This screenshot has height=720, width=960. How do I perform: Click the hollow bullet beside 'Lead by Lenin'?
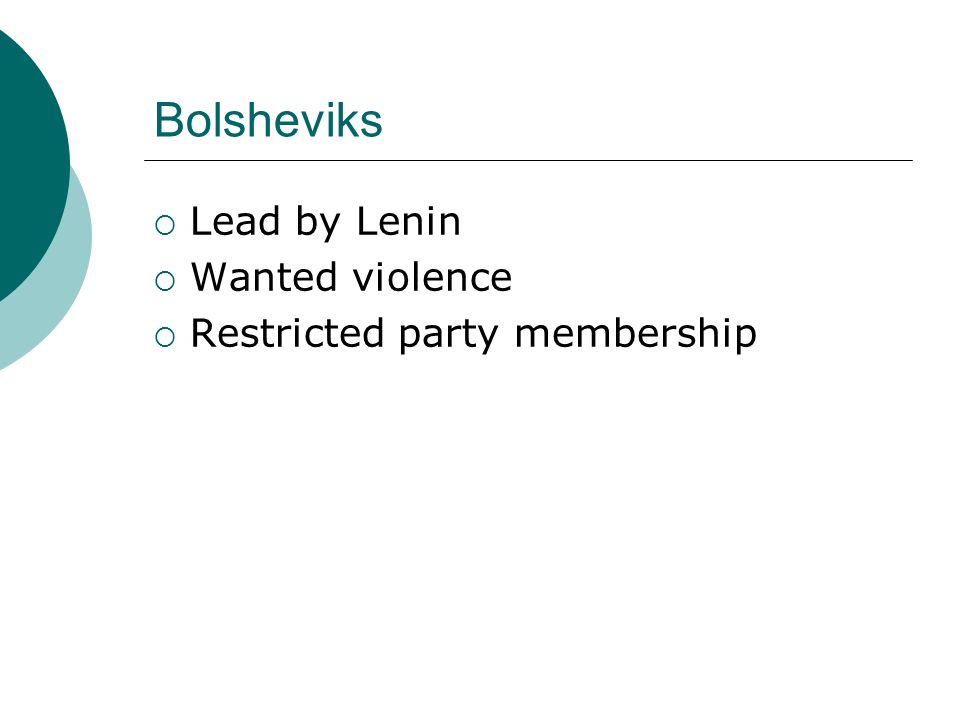click(165, 225)
